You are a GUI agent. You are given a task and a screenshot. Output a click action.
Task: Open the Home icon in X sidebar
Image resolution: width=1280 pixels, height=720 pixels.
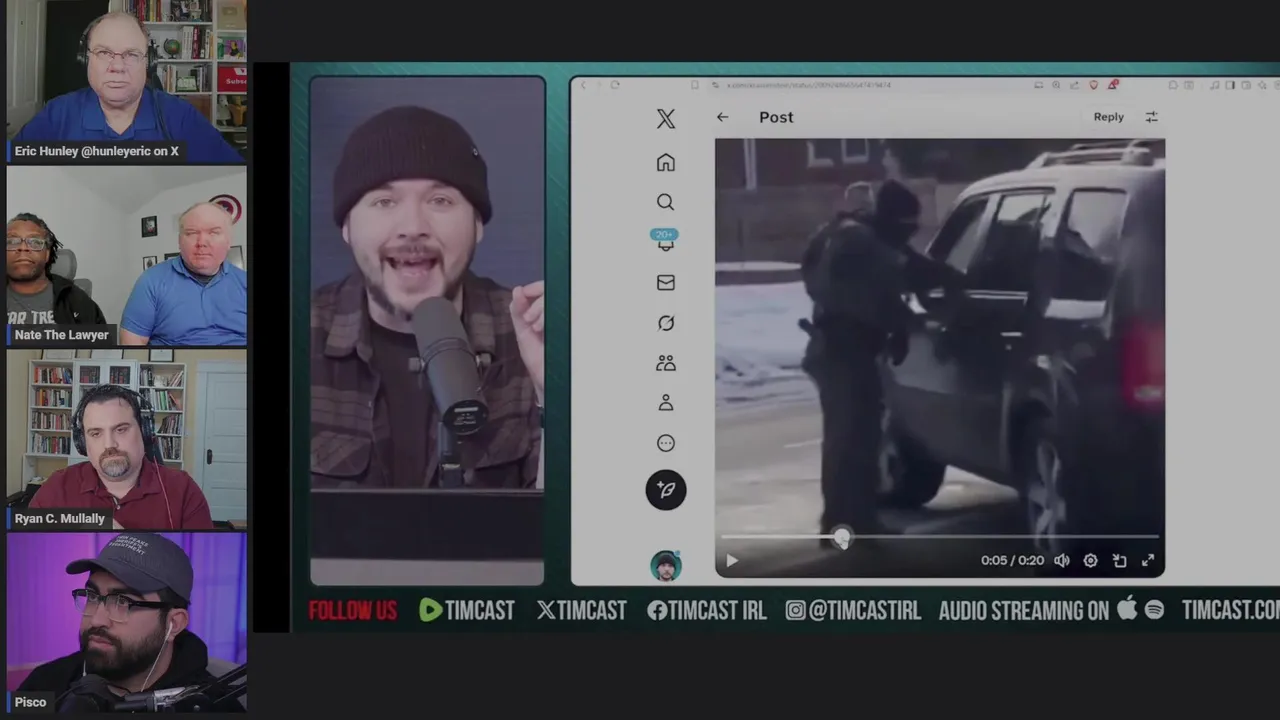[666, 162]
